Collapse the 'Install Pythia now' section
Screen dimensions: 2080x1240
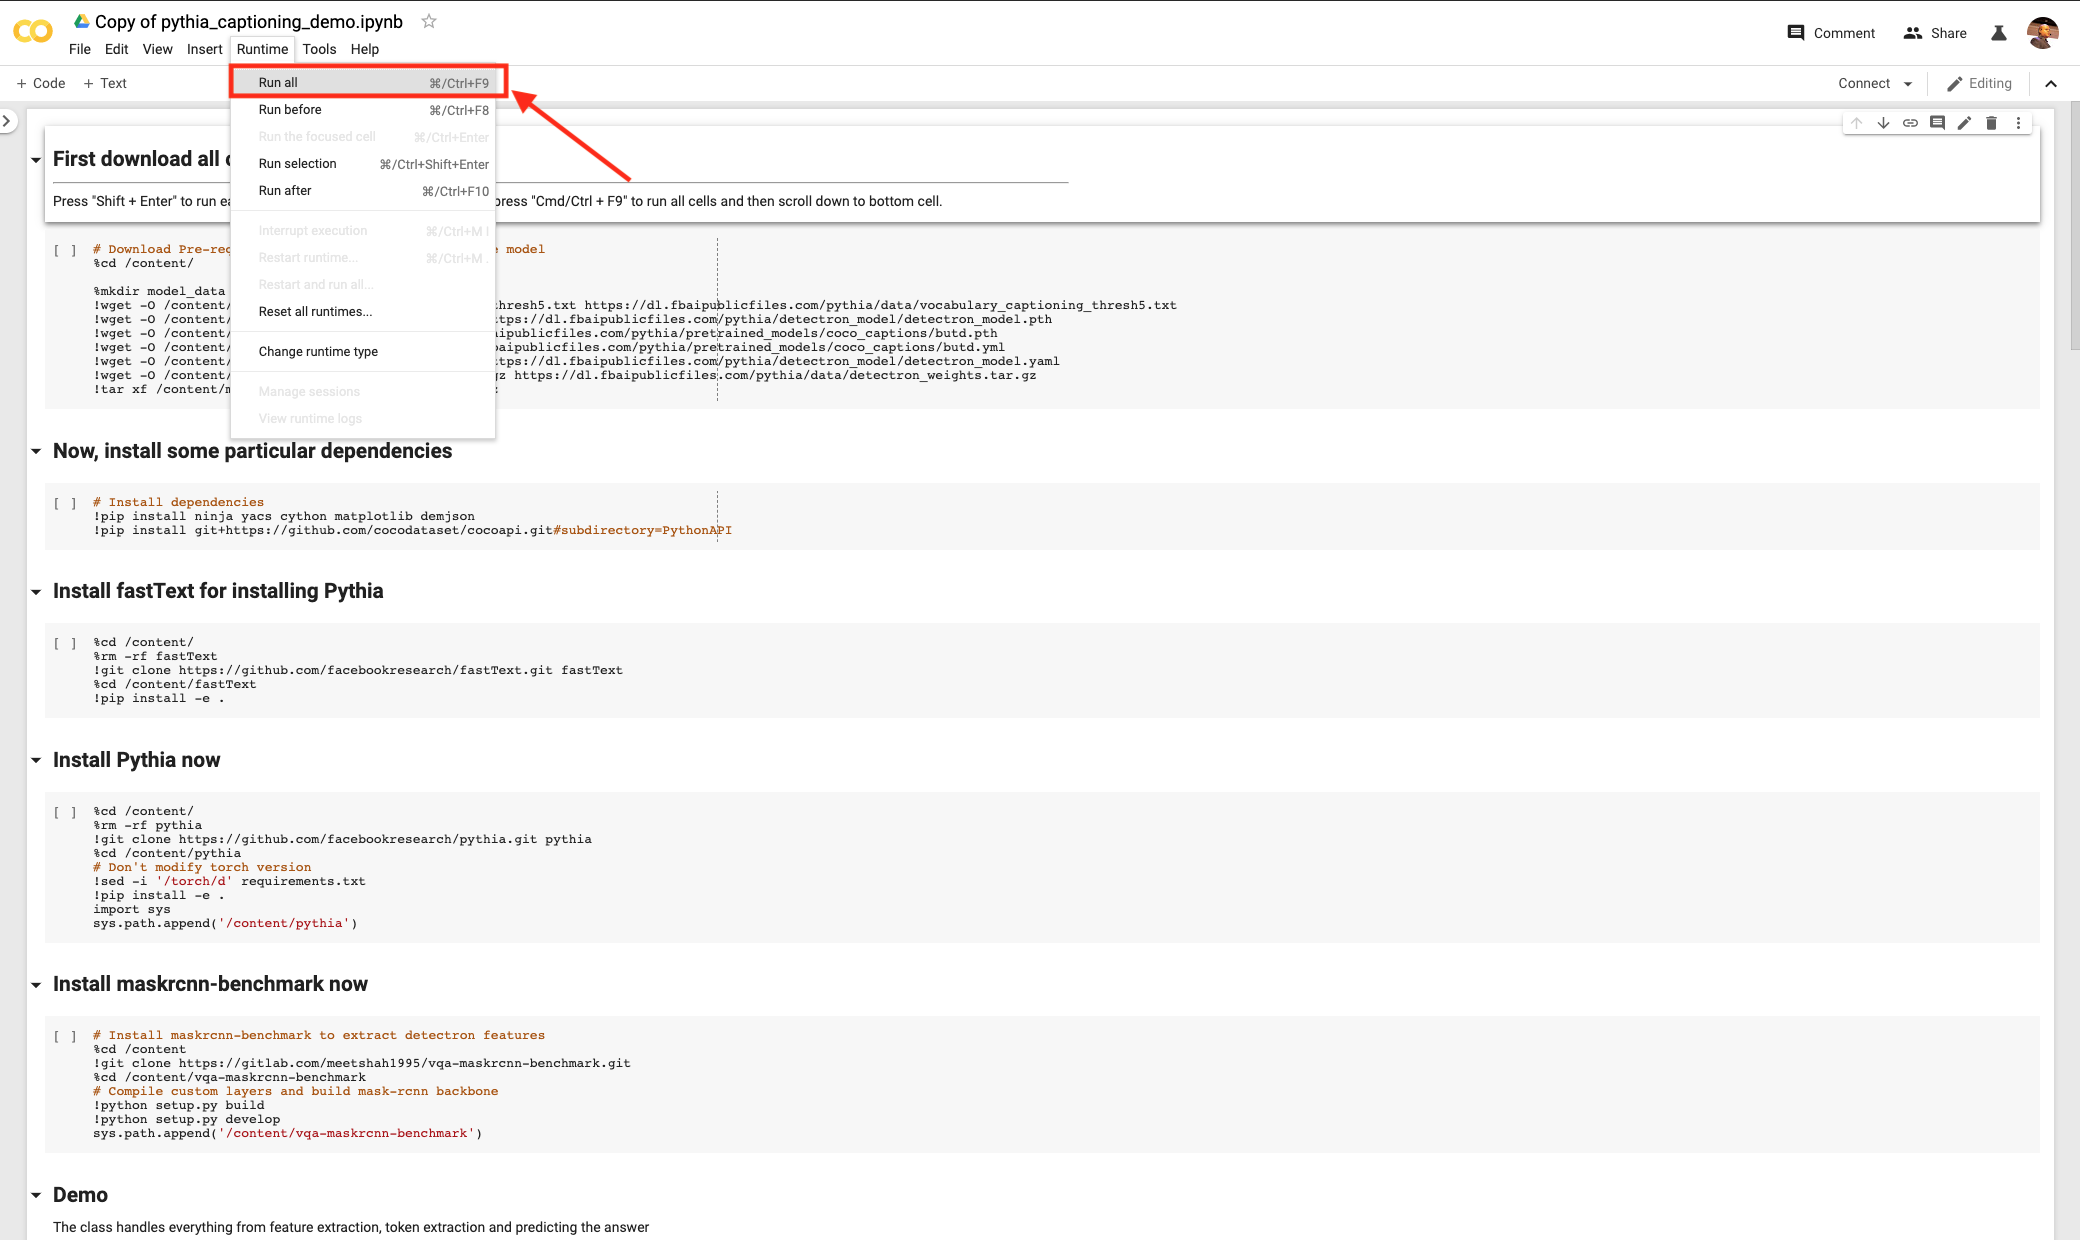pyautogui.click(x=36, y=760)
